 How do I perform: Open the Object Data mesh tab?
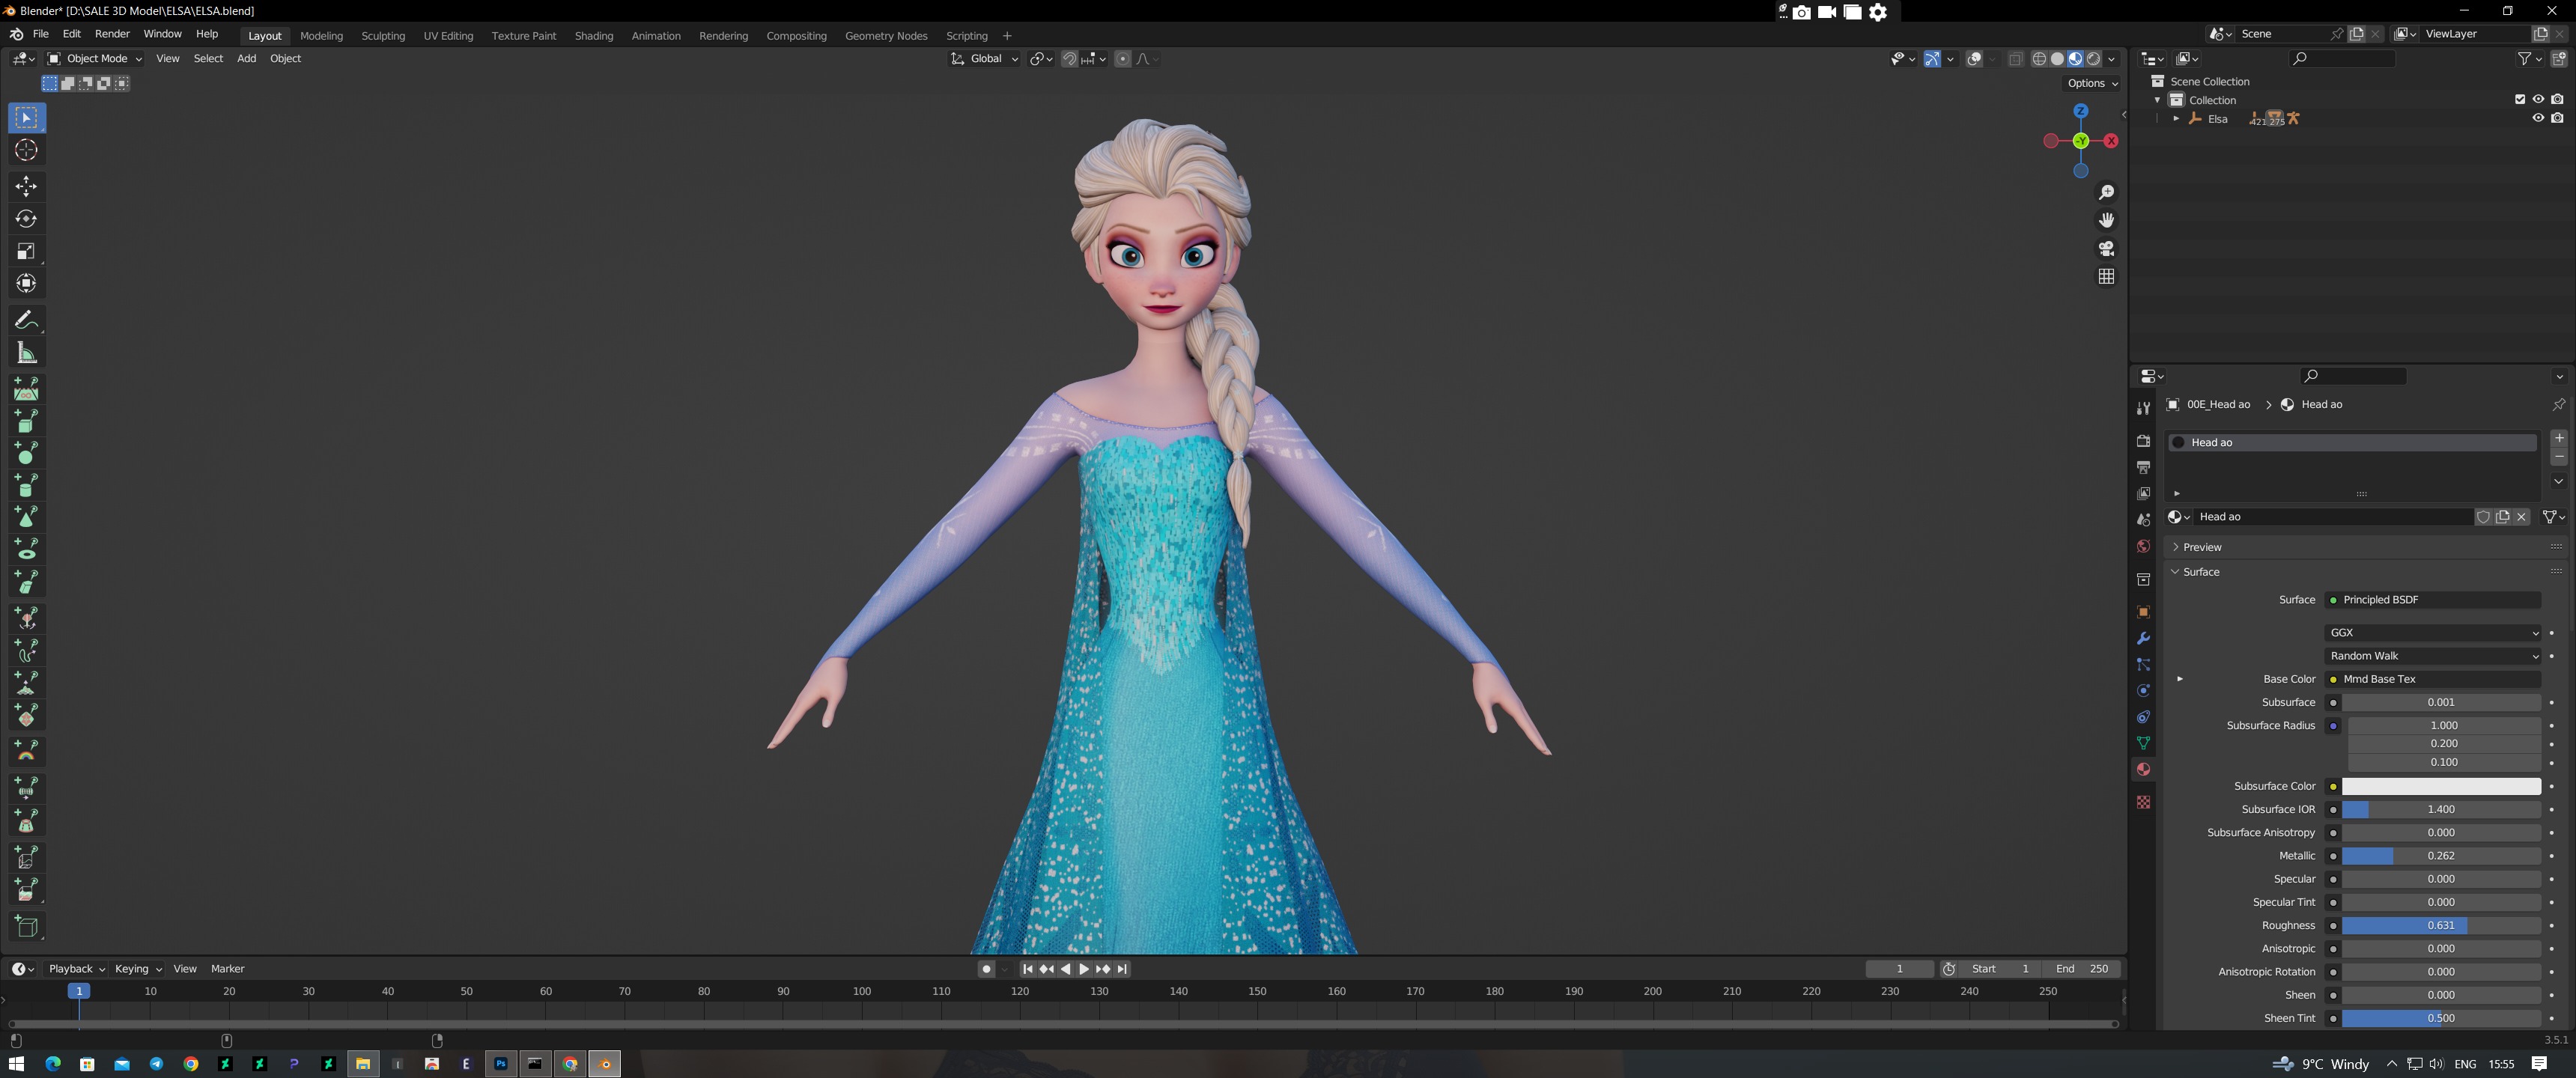point(2143,743)
